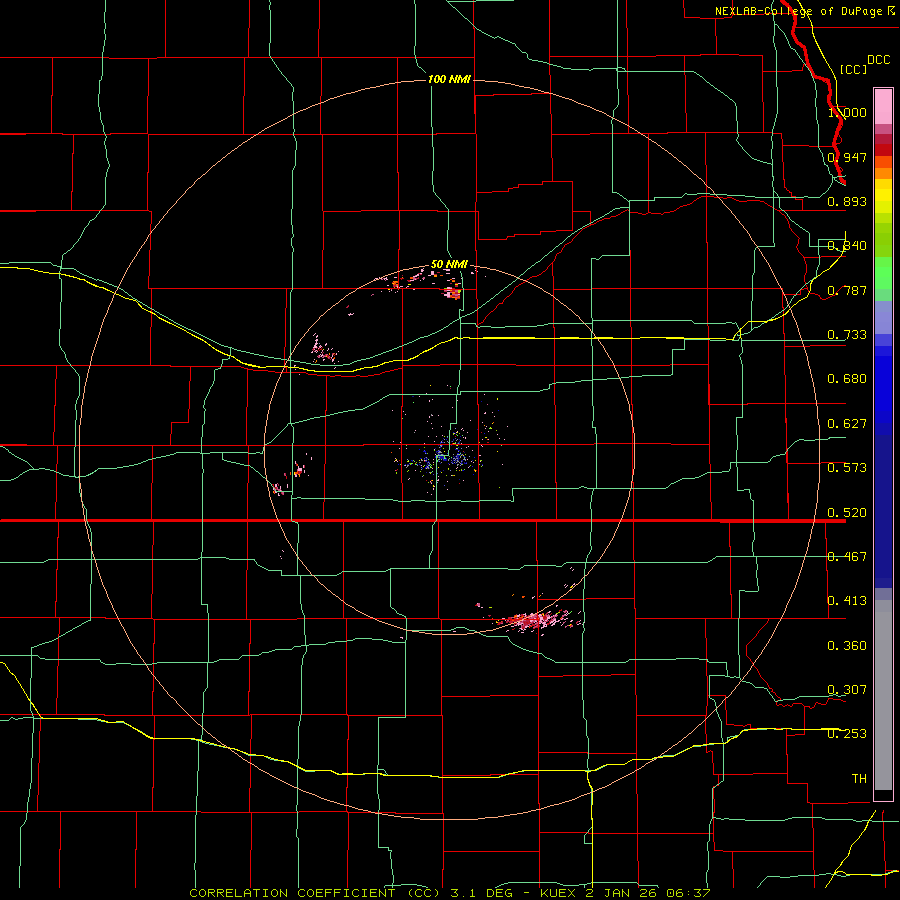
Task: Click the NEXLAB-College of DuPage credit text
Action: [798, 11]
